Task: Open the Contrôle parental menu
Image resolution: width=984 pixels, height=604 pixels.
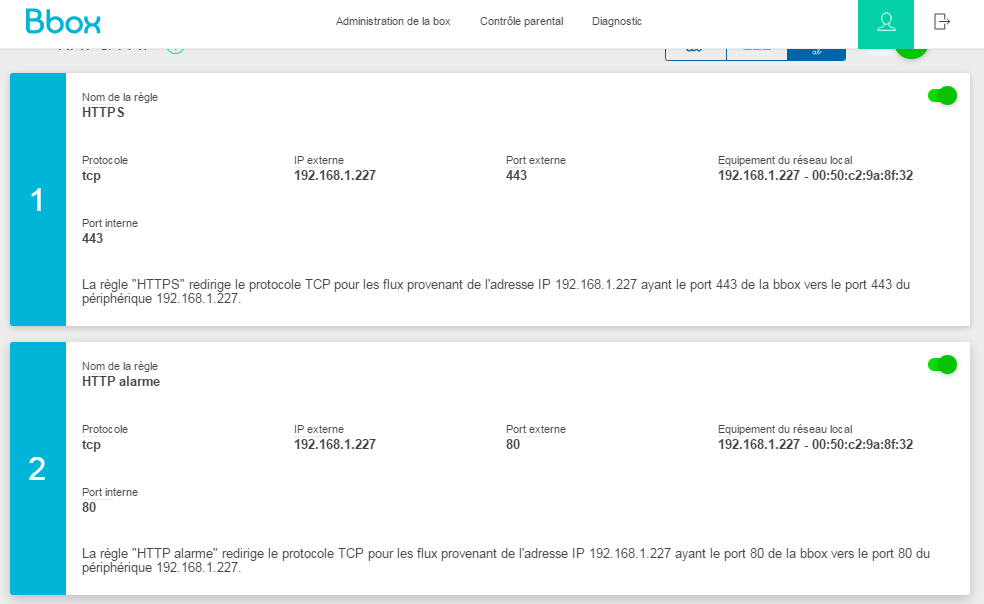Action: [521, 21]
